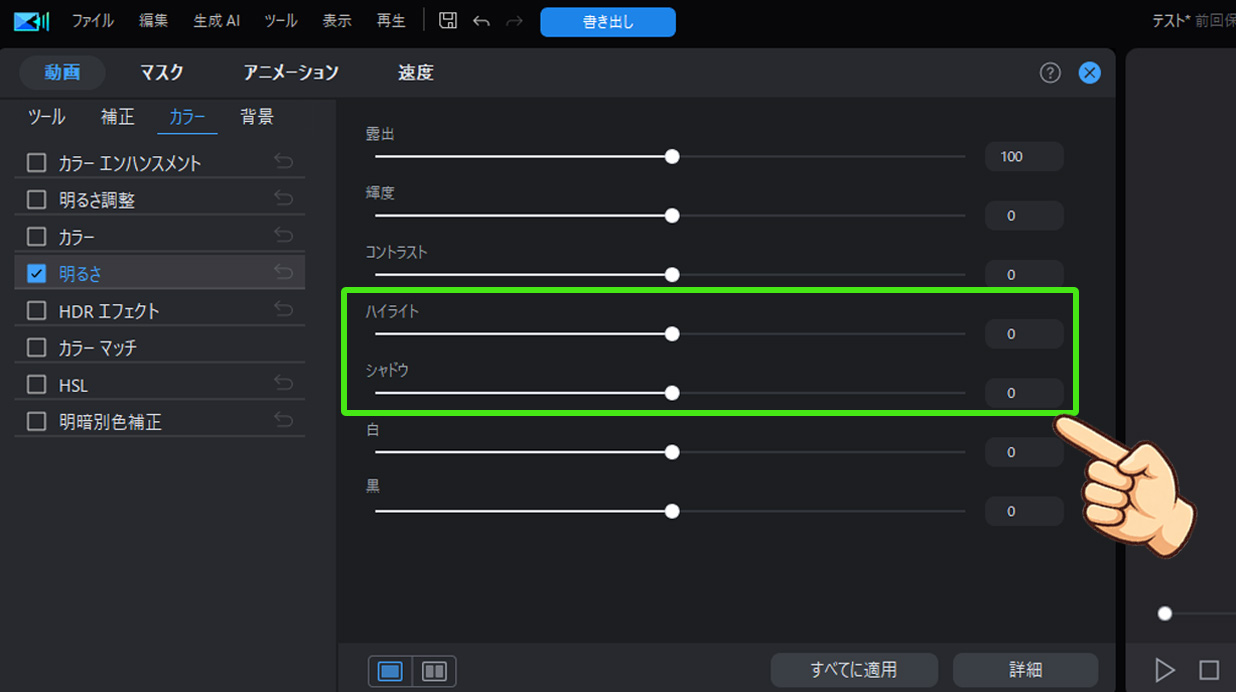Reset the 明るさ adjustment with its undo icon
The width and height of the screenshot is (1236, 692).
click(x=284, y=271)
